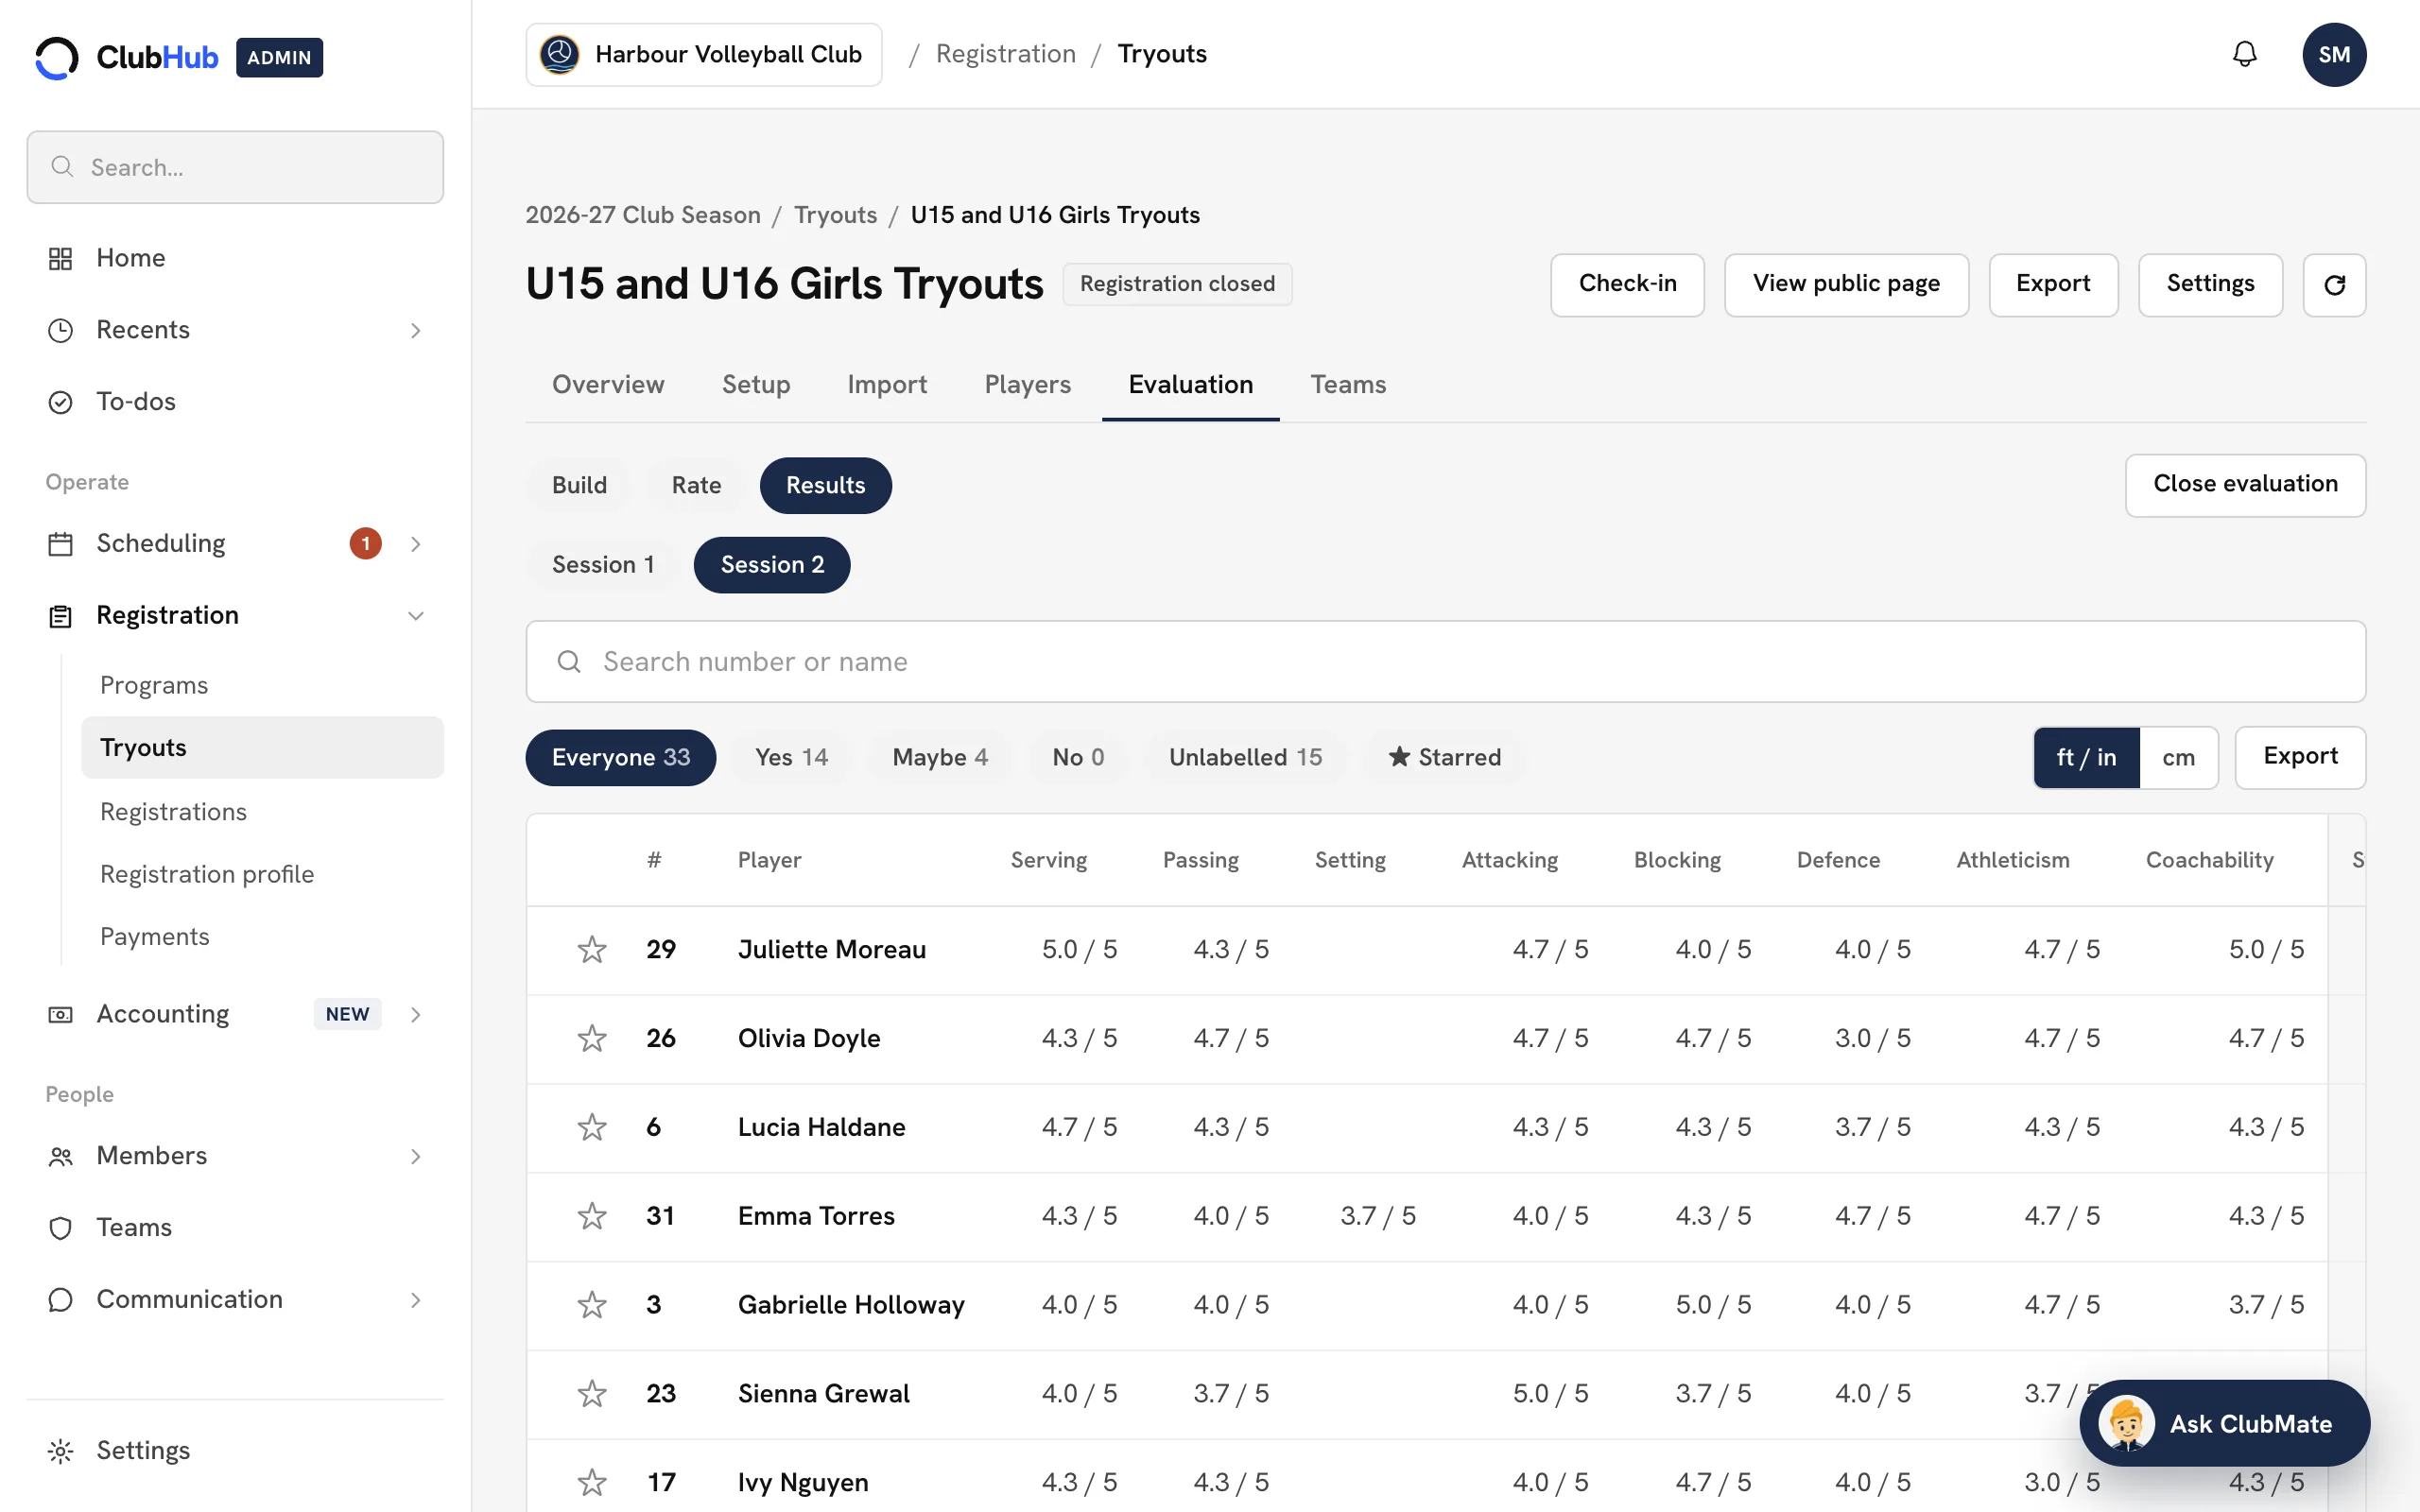Expand the Accounting chevron
The height and width of the screenshot is (1512, 2420).
click(x=416, y=1015)
